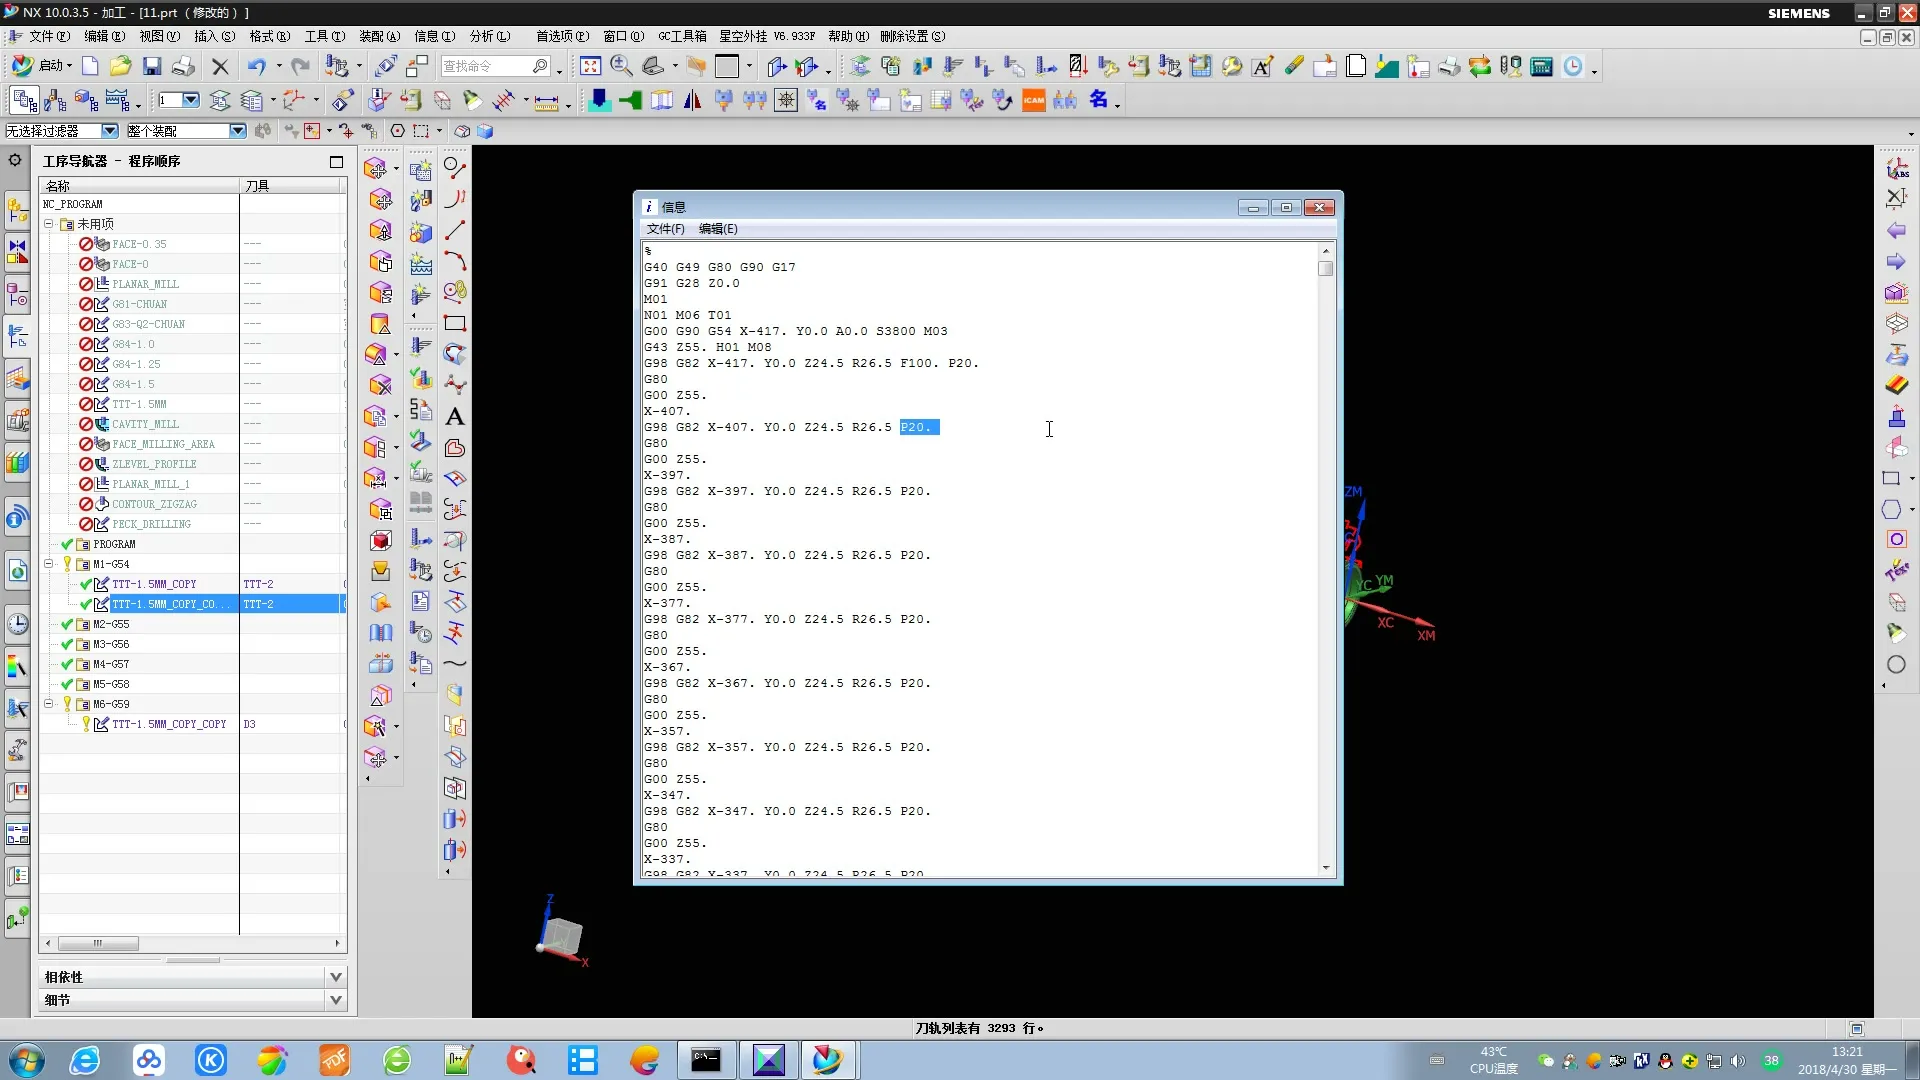The height and width of the screenshot is (1080, 1920).
Task: Select the TTT-1.5MM_COPY operation
Action: [x=154, y=584]
